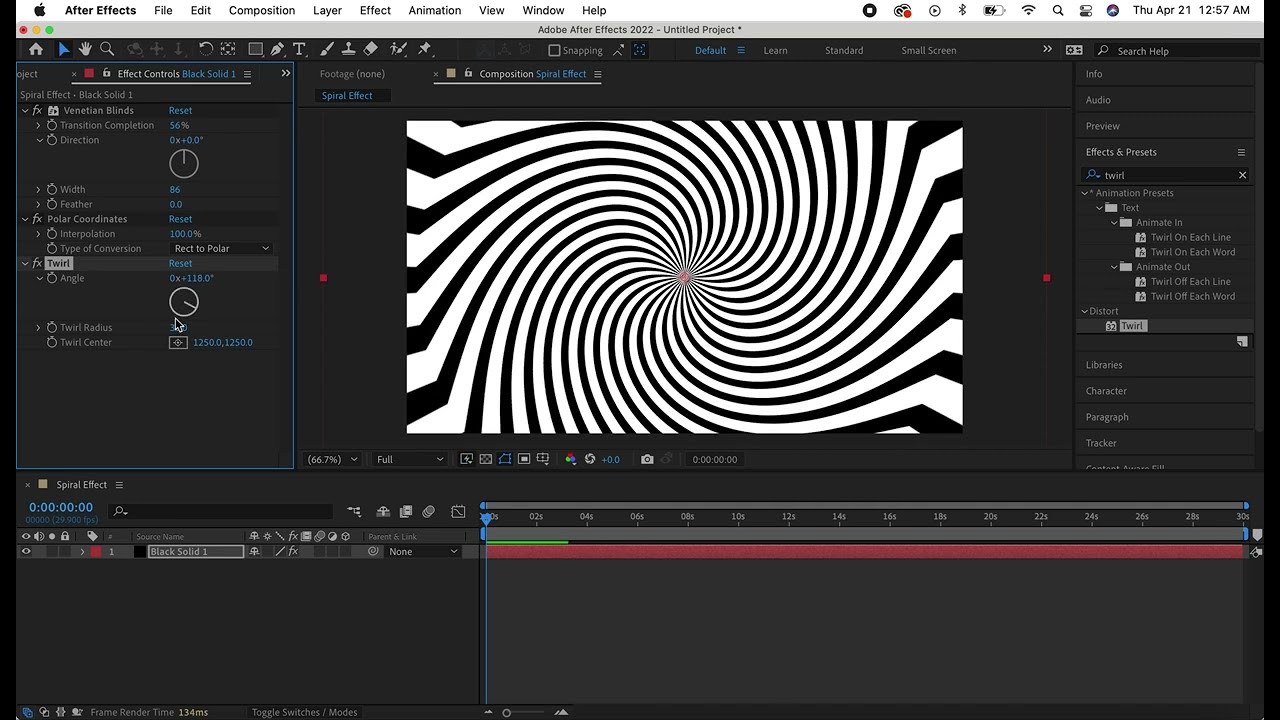Viewport: 1280px width, 720px height.
Task: Select the Brush tool
Action: [327, 49]
